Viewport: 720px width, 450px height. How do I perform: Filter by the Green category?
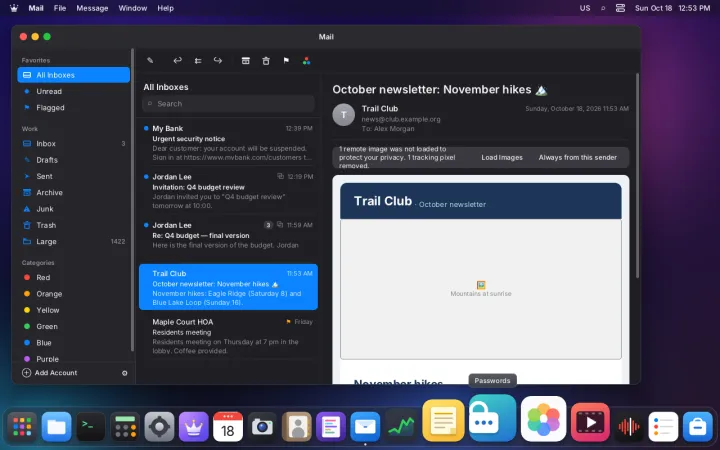click(x=73, y=326)
